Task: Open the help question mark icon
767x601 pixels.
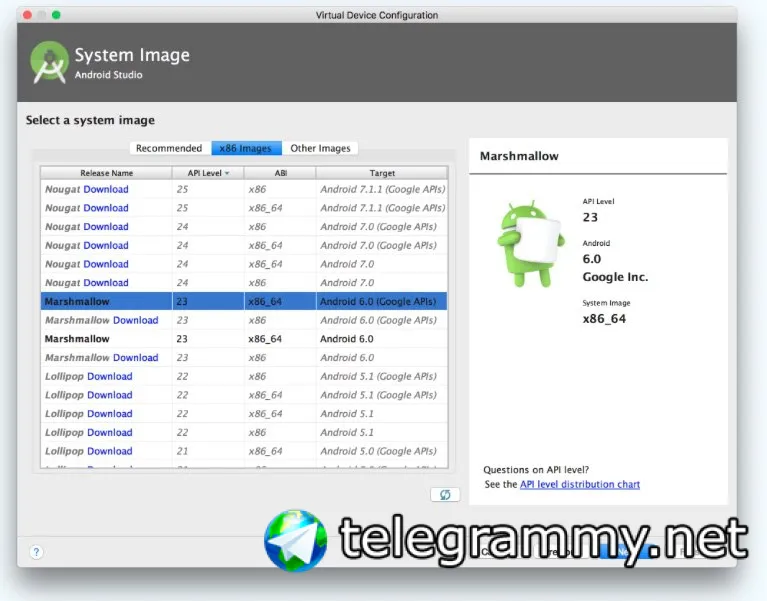Action: click(x=36, y=552)
